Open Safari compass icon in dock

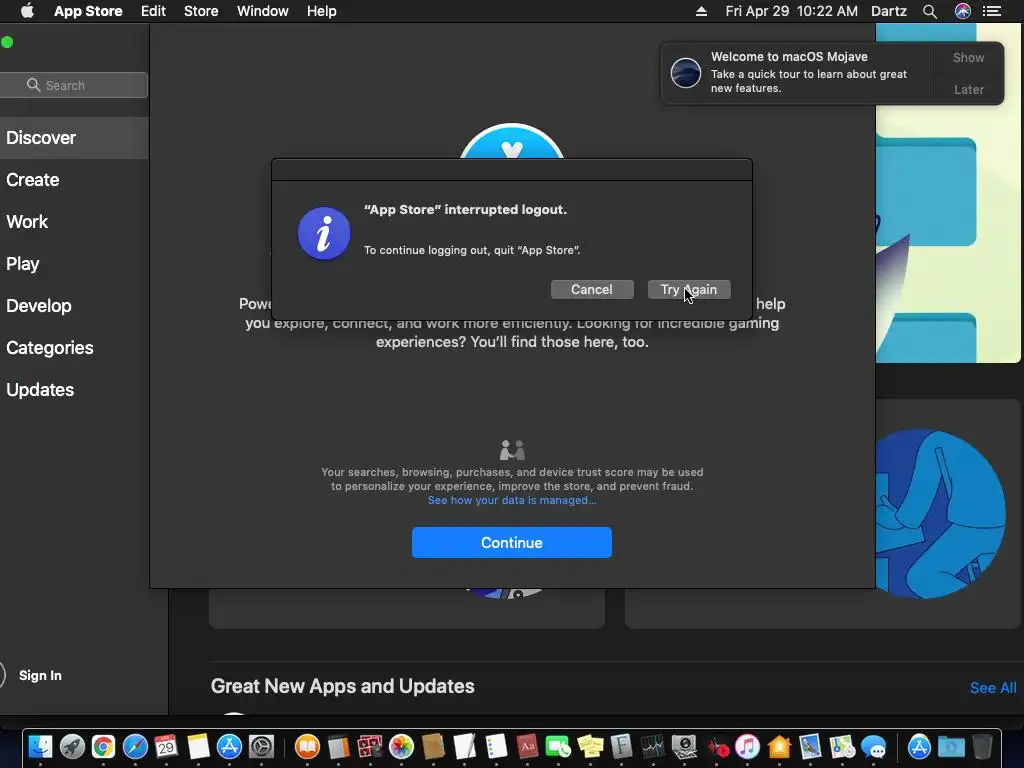[x=135, y=746]
